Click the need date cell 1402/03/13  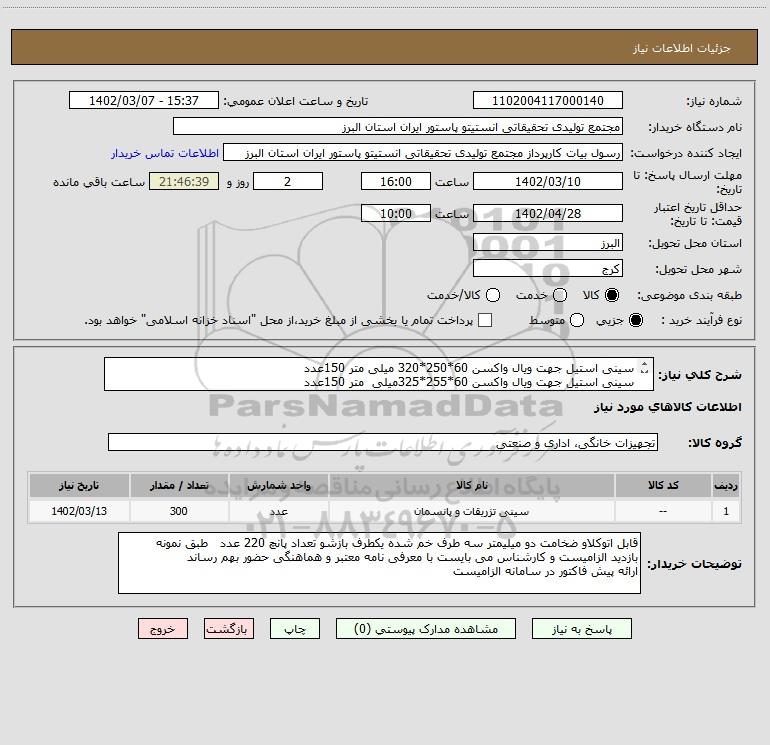[x=79, y=511]
